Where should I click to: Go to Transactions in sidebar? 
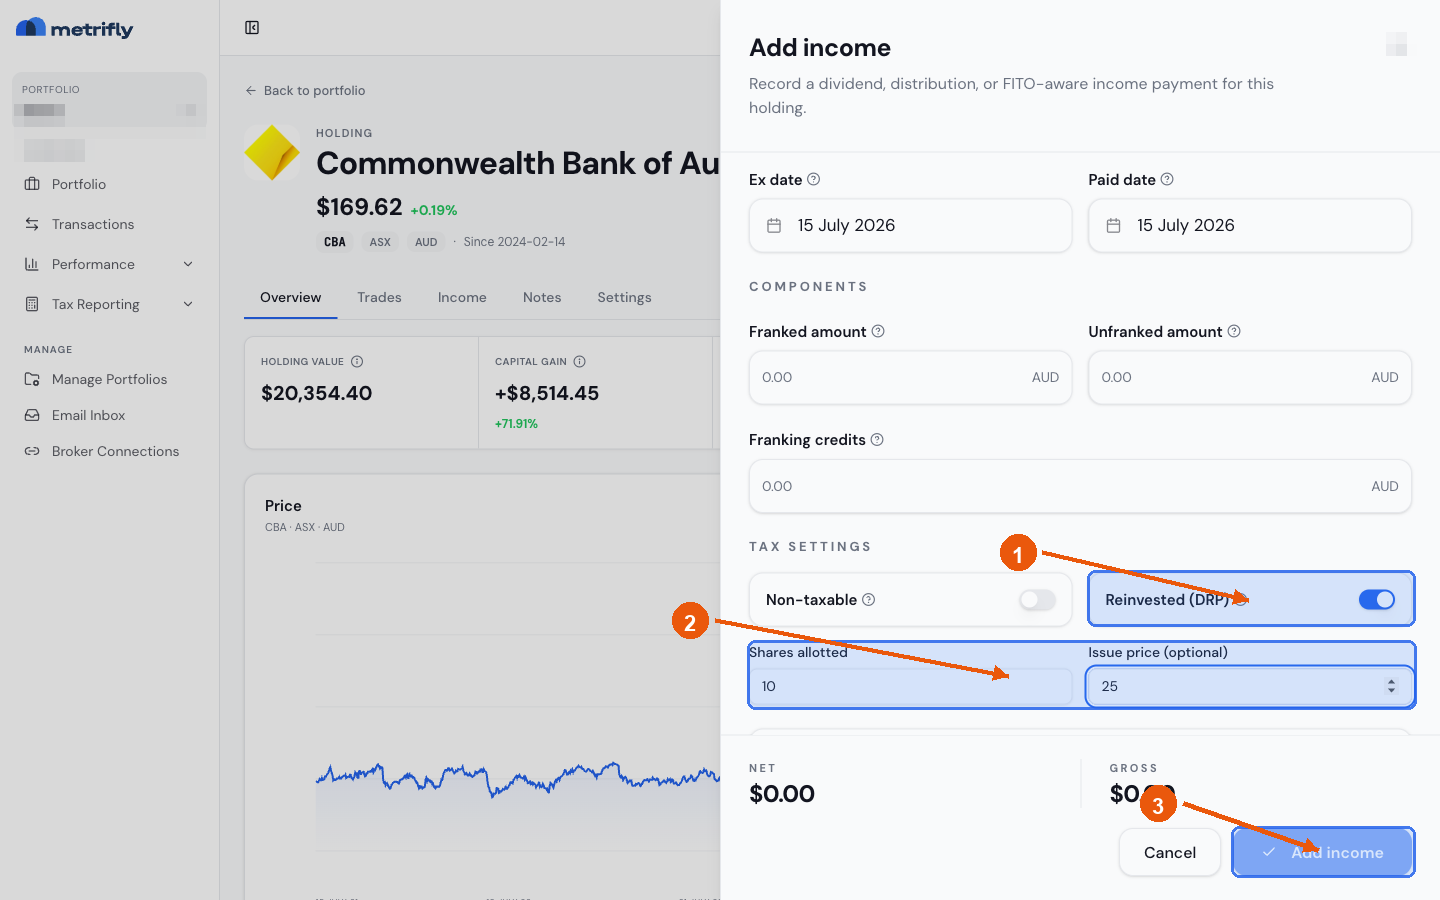click(110, 224)
